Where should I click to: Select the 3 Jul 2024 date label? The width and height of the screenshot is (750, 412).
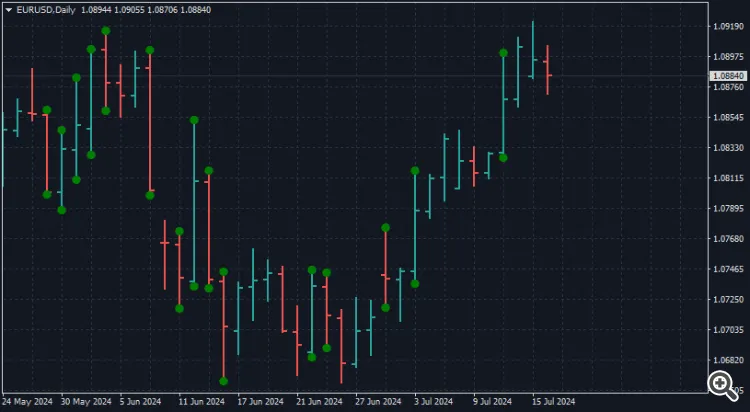click(x=432, y=403)
